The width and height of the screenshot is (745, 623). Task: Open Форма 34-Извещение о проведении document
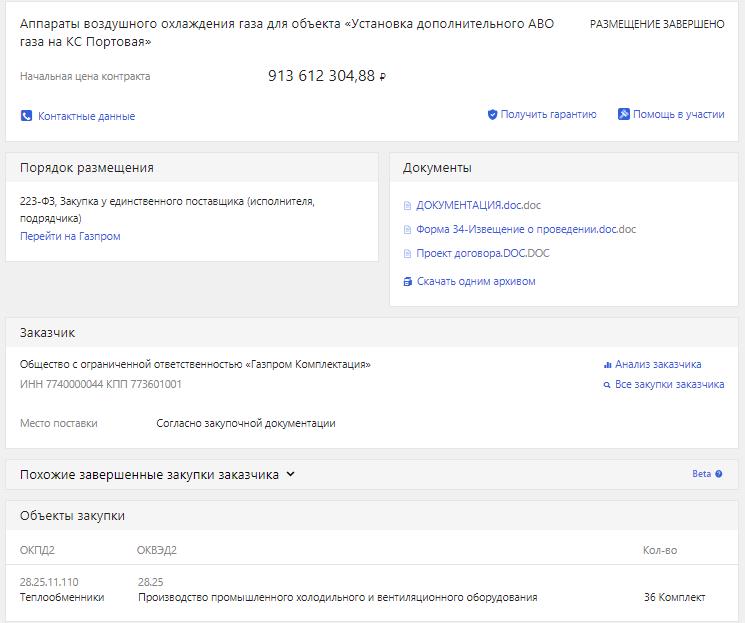pyautogui.click(x=526, y=229)
